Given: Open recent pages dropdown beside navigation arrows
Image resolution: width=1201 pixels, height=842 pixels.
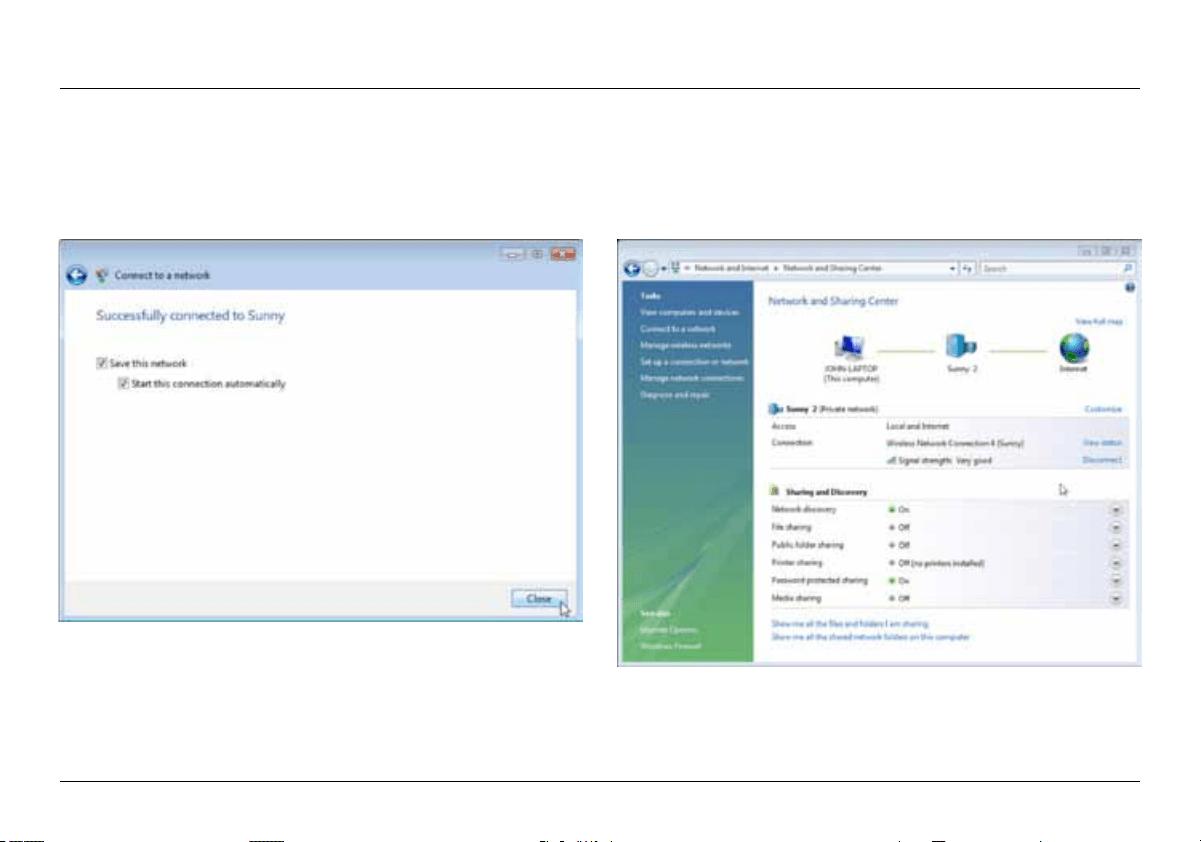Looking at the screenshot, I should point(662,270).
